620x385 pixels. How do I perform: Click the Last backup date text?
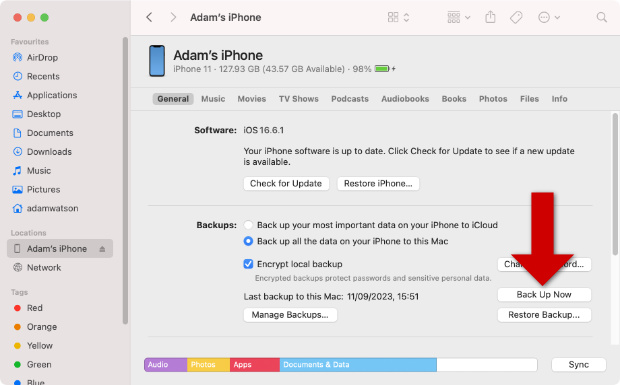331,296
